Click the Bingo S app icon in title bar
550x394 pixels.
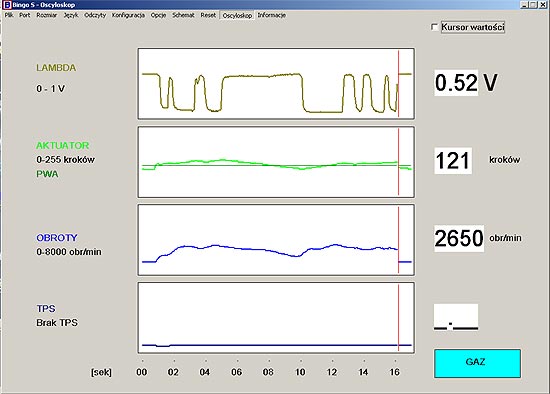7,5
